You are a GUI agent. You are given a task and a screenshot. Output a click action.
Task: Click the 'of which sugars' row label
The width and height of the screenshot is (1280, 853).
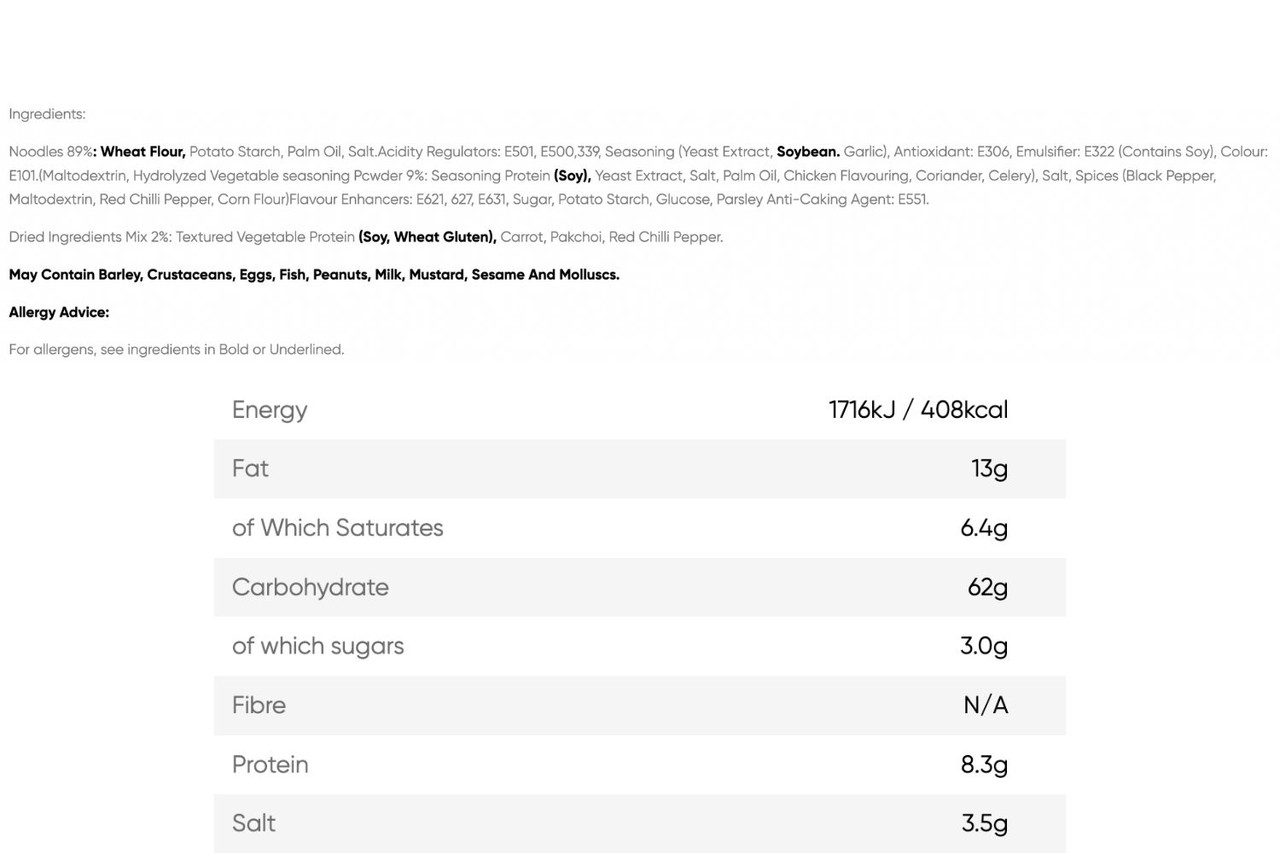click(318, 646)
